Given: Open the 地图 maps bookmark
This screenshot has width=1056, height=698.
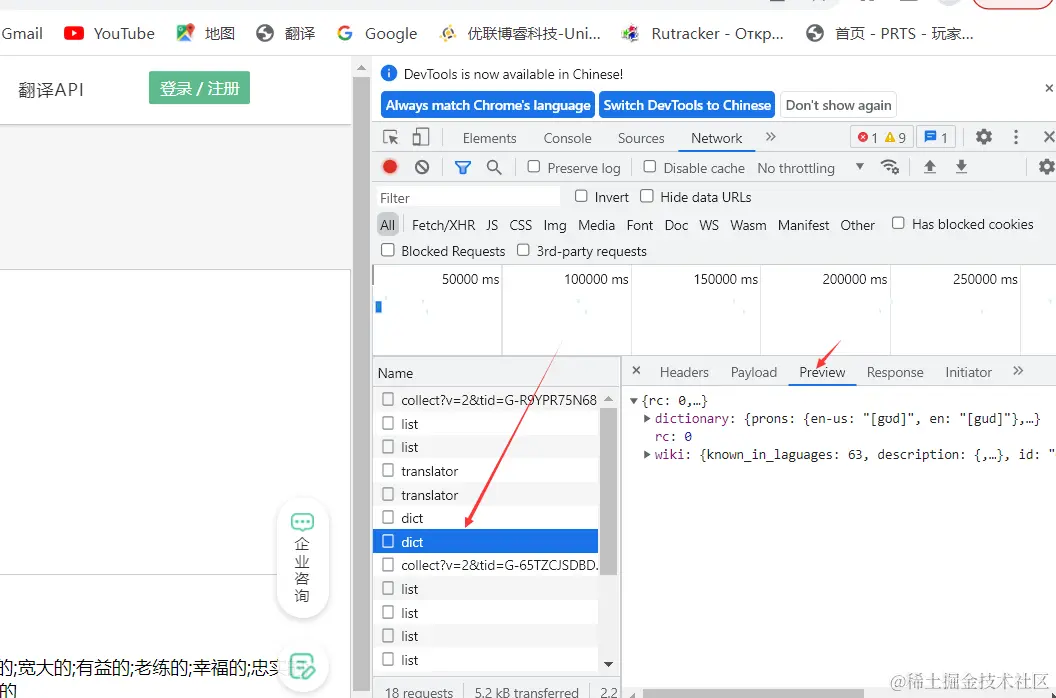Looking at the screenshot, I should pyautogui.click(x=205, y=33).
